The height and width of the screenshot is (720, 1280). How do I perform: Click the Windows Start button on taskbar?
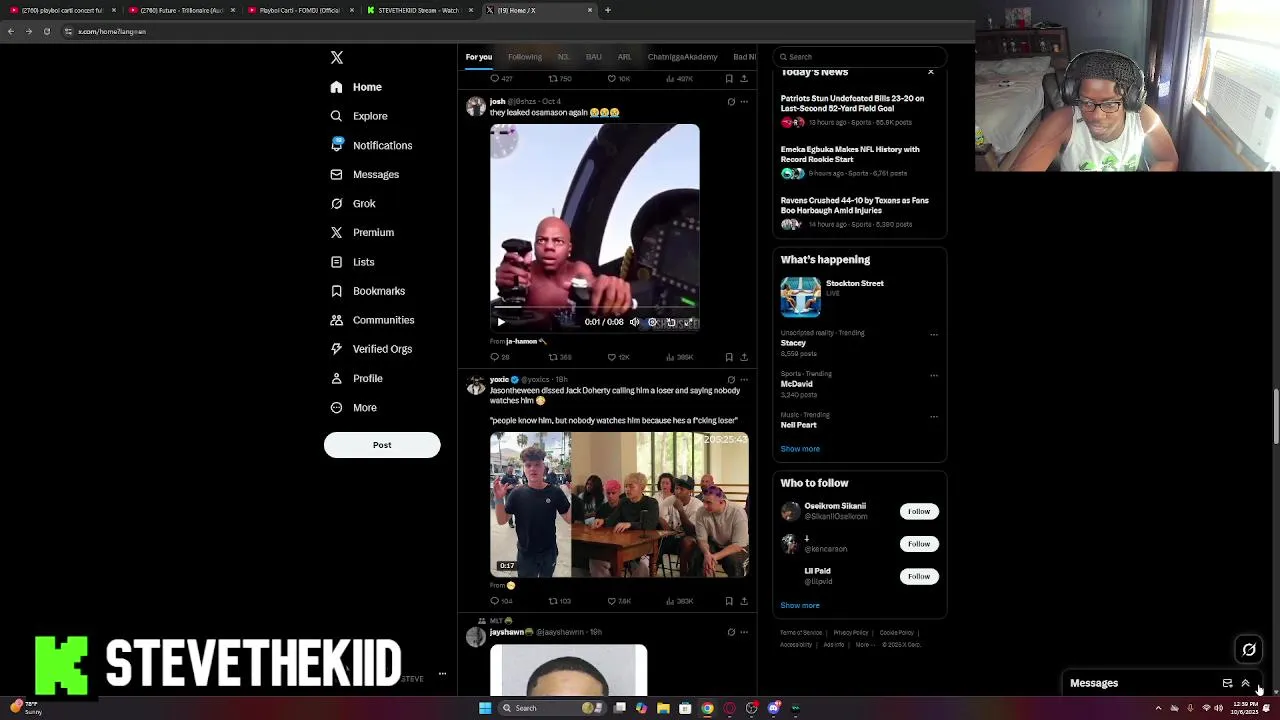click(485, 708)
